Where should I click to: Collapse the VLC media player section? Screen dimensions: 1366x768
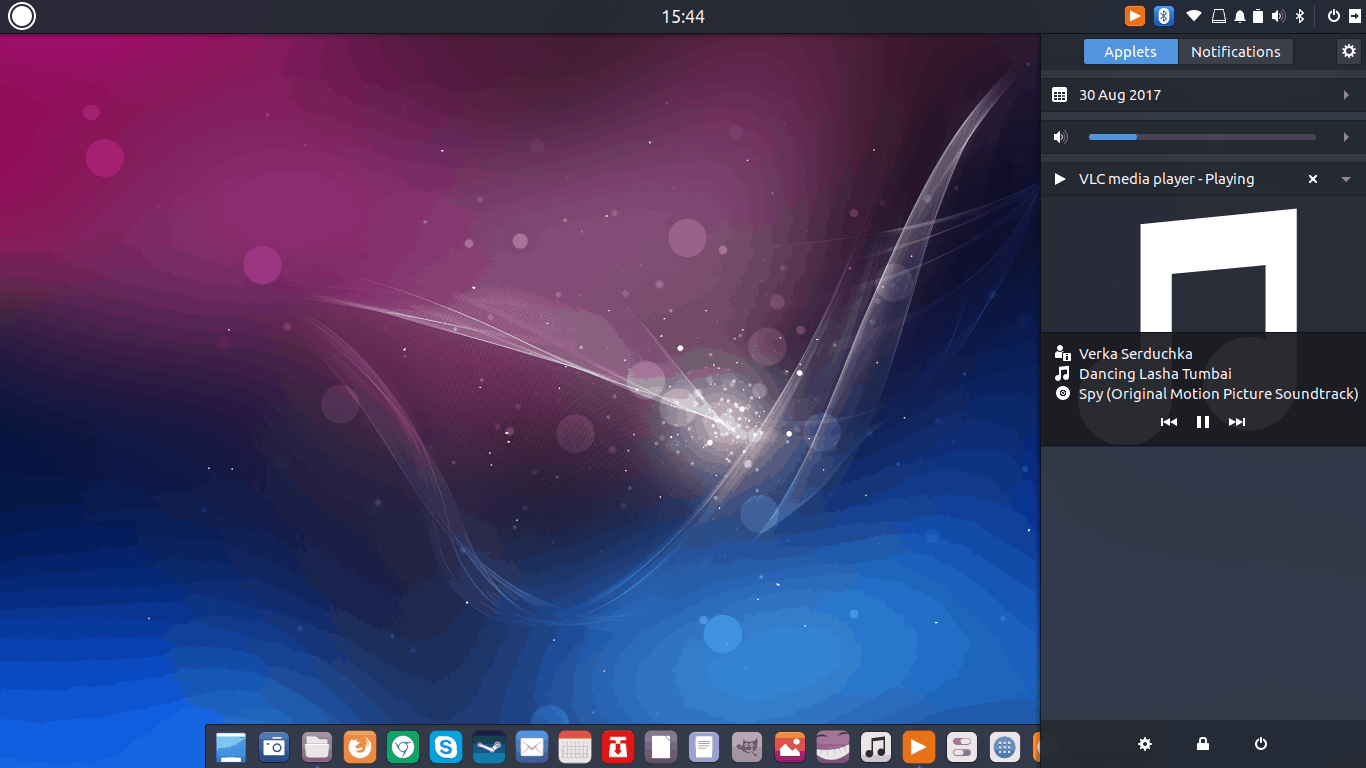coord(1346,179)
